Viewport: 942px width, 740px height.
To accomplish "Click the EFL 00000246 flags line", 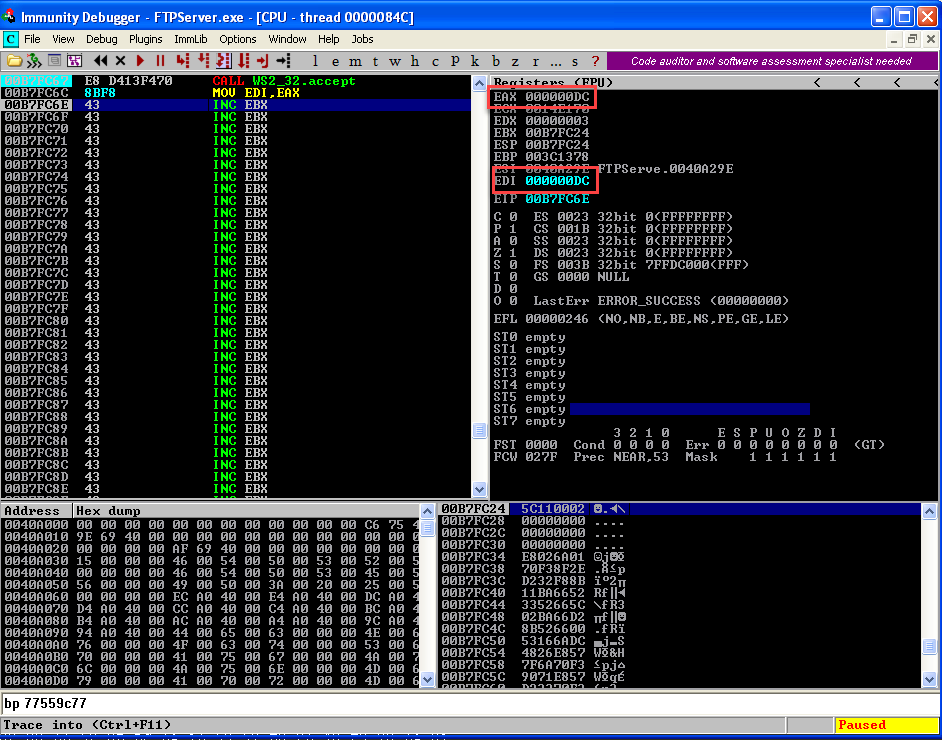I will tap(641, 319).
